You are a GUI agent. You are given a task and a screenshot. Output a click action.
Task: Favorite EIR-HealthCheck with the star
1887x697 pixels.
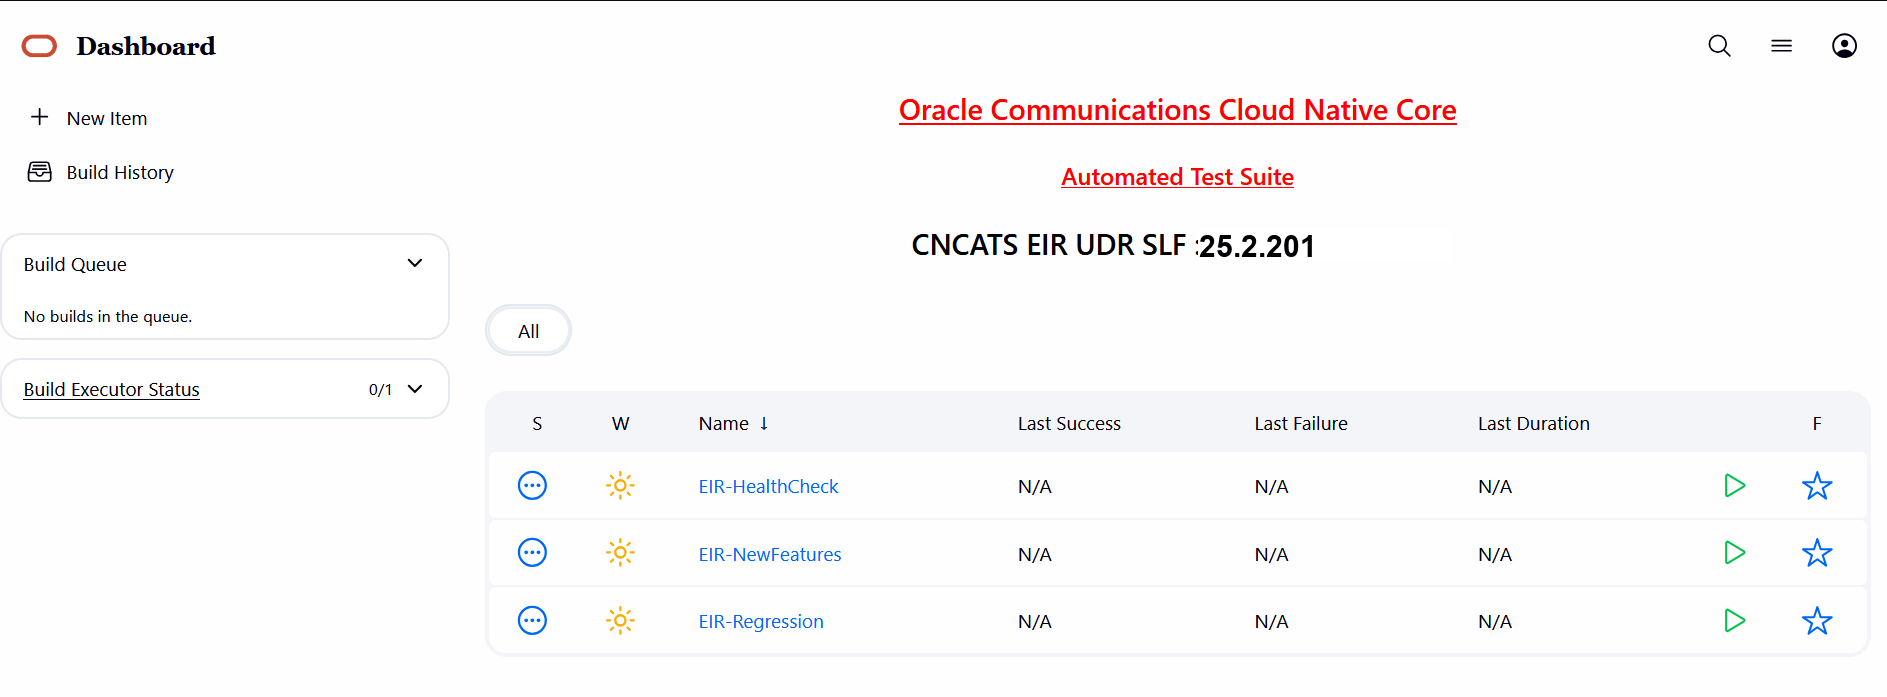coord(1817,486)
